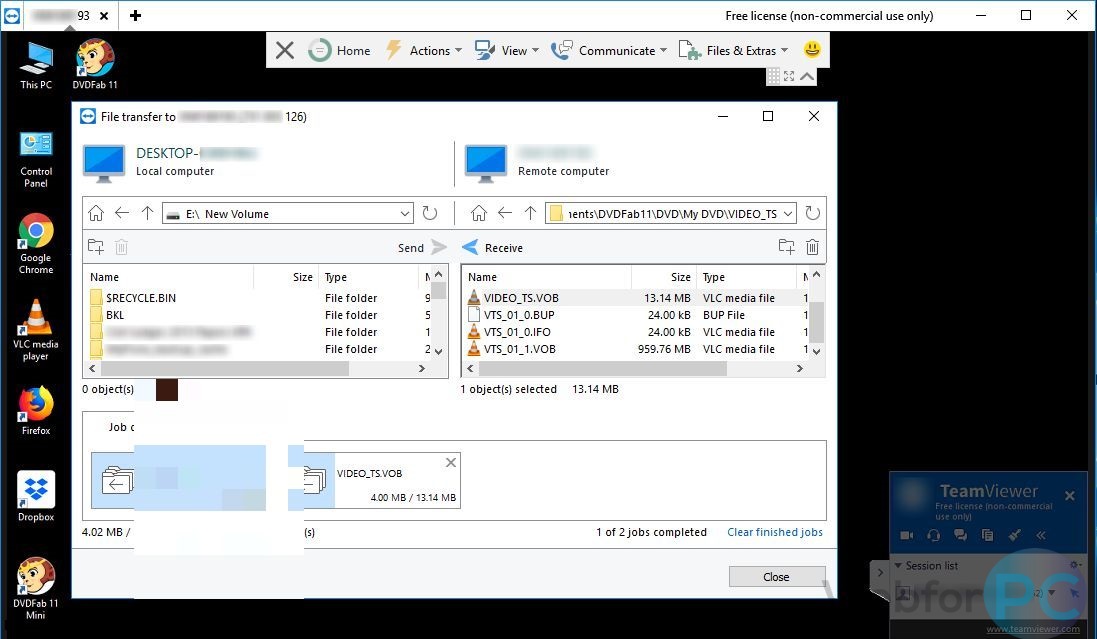Open DVDFab 11 Mini shortcut

pos(36,589)
